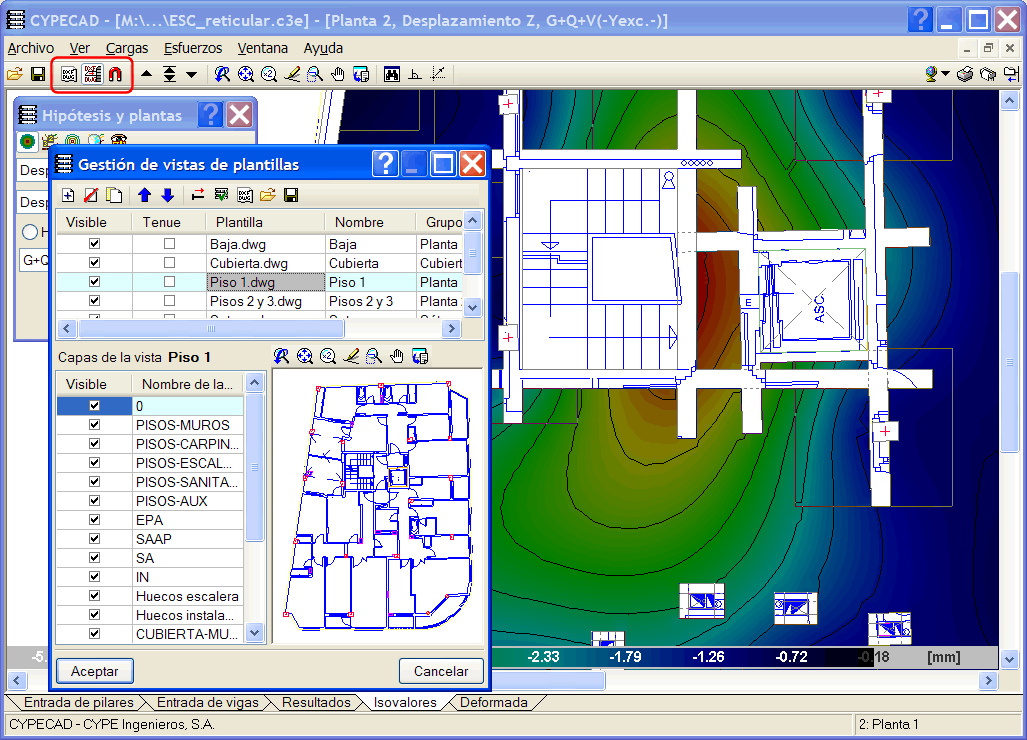Viewport: 1027px width, 740px height.
Task: Click zoom extents icon above template preview
Action: point(305,356)
